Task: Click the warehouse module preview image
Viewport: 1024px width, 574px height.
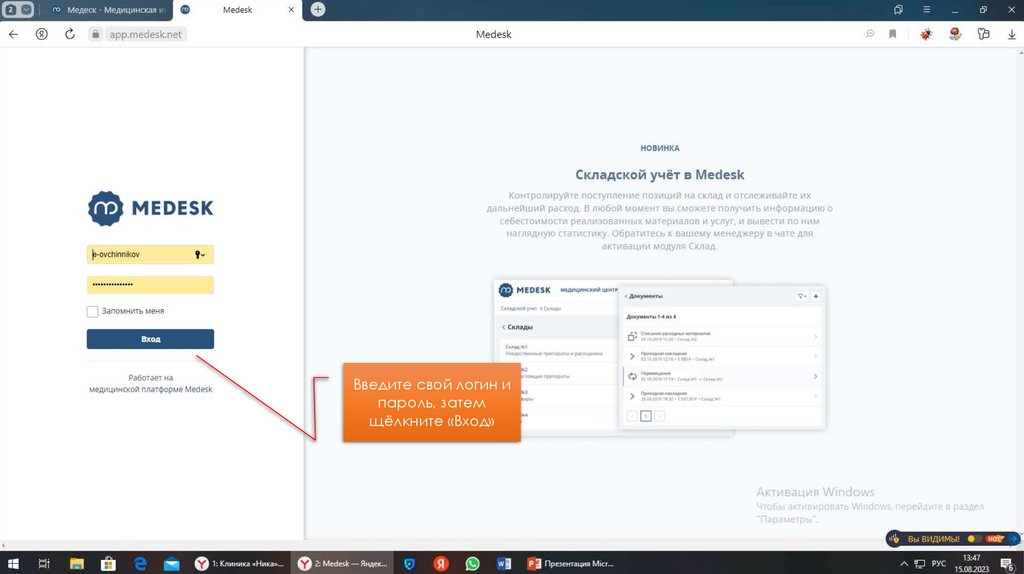Action: tap(660, 357)
